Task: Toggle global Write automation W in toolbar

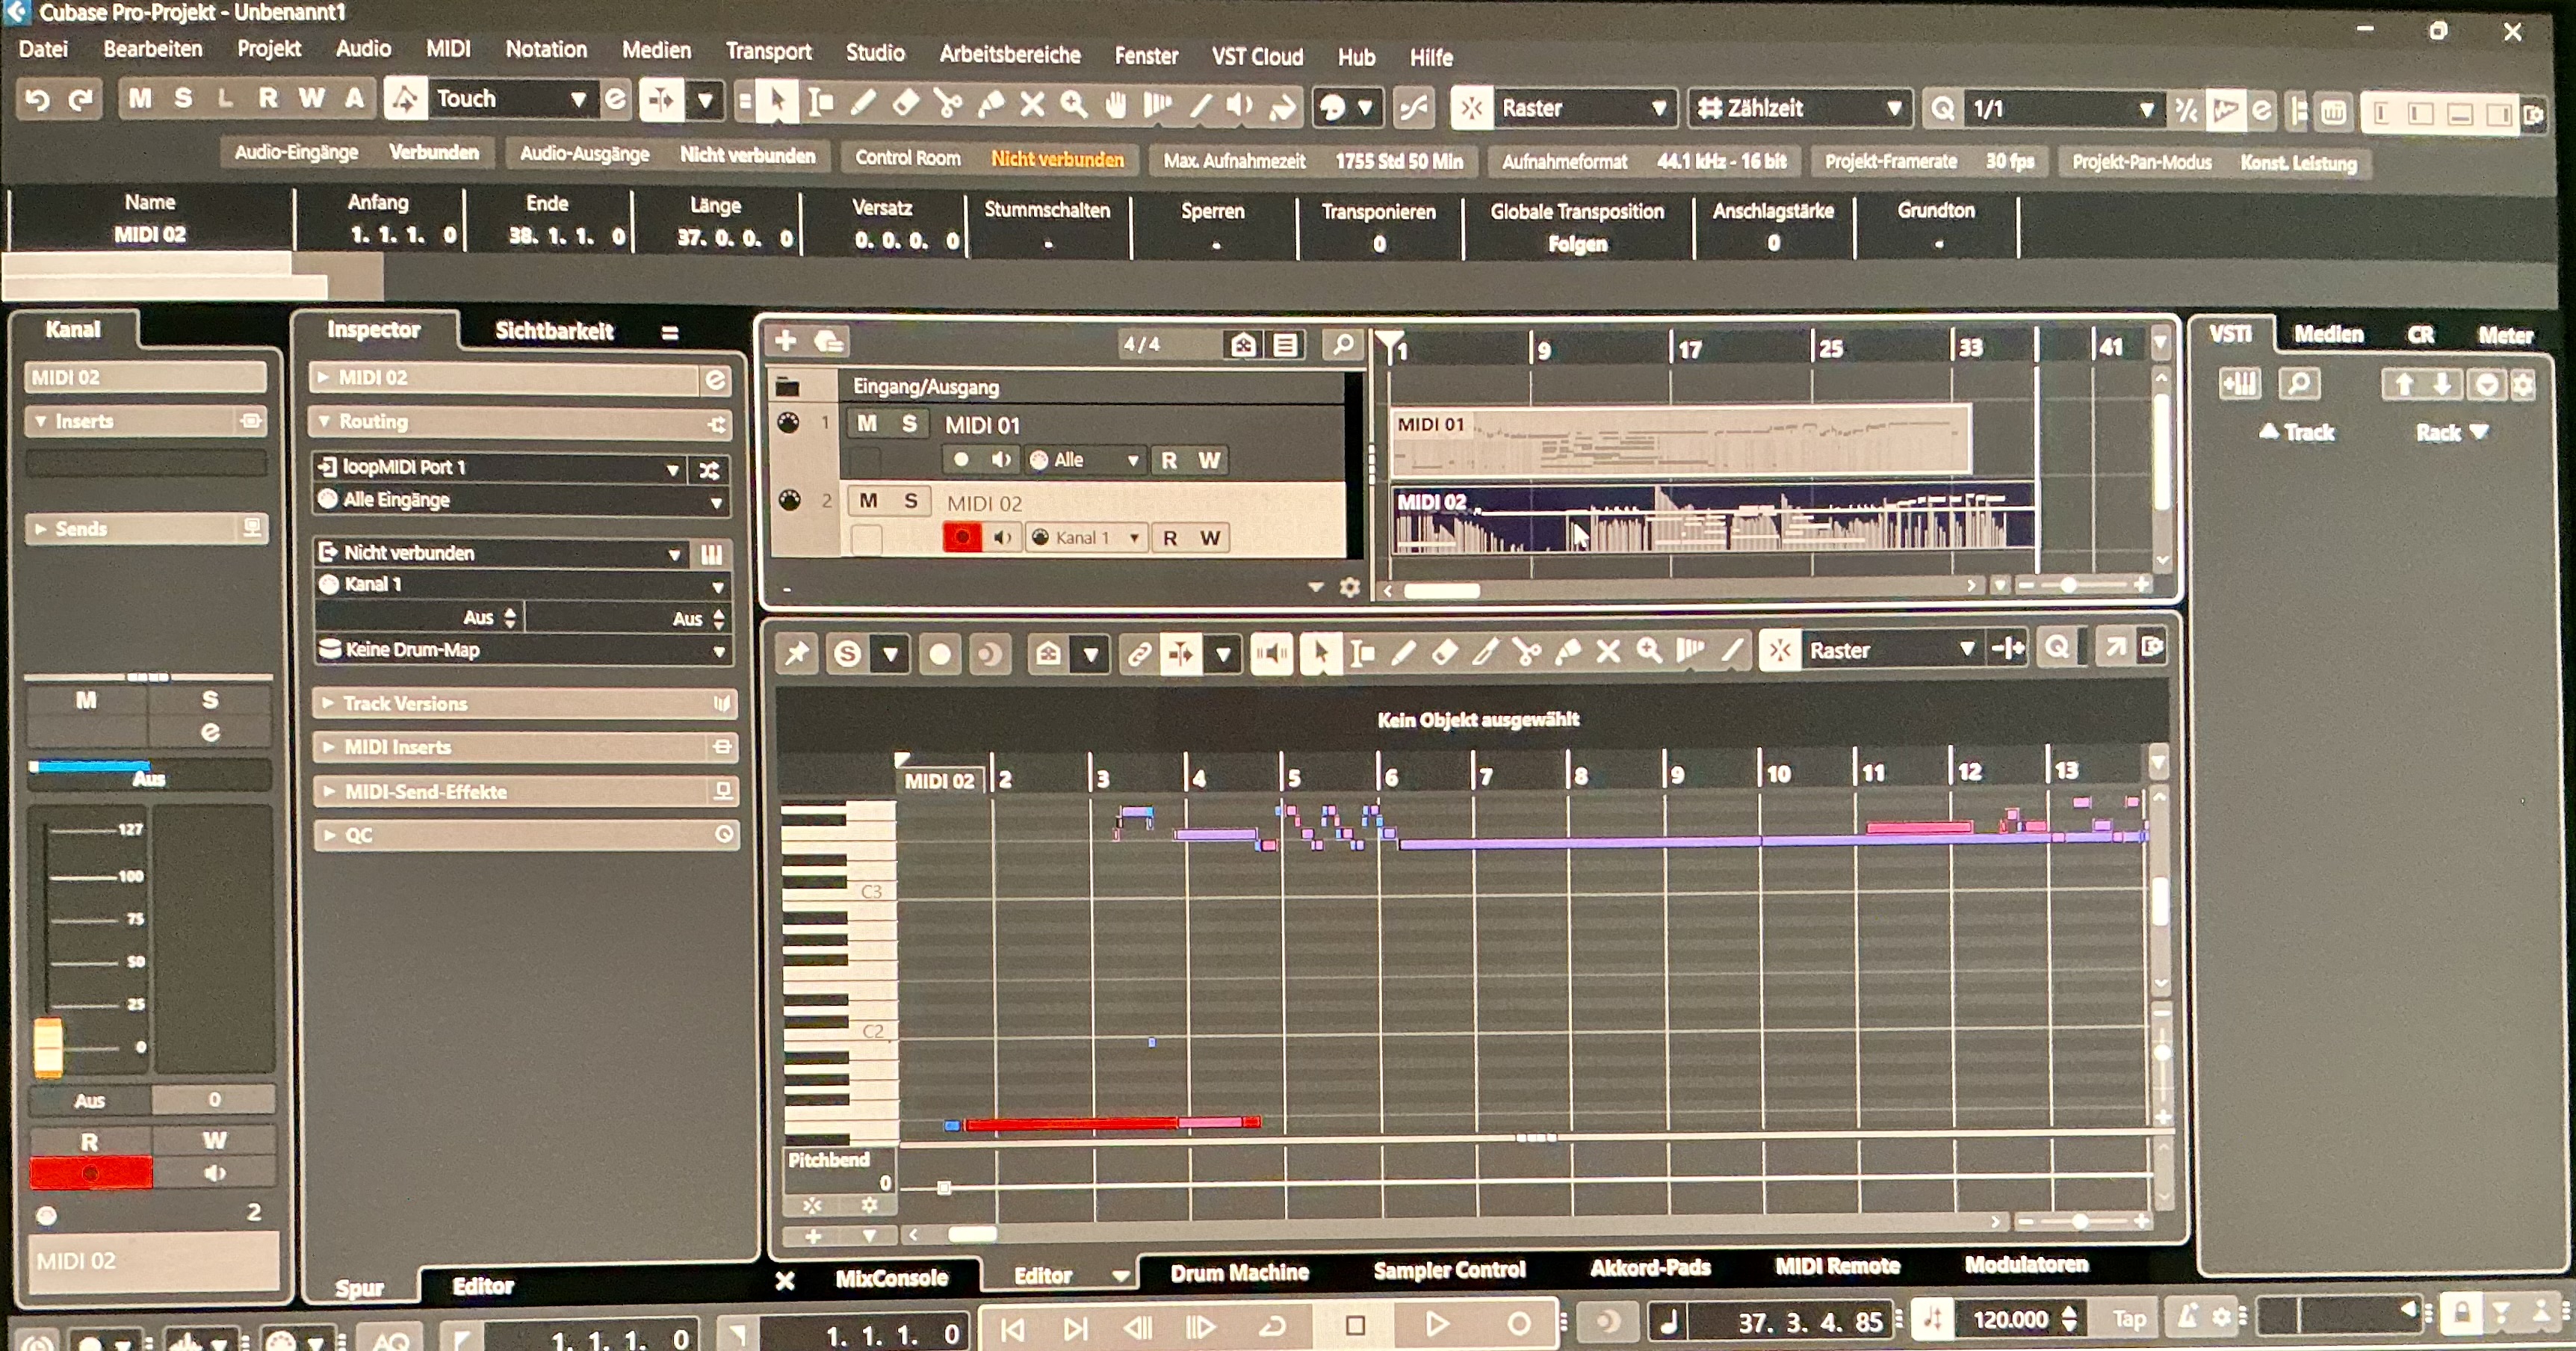Action: click(311, 98)
